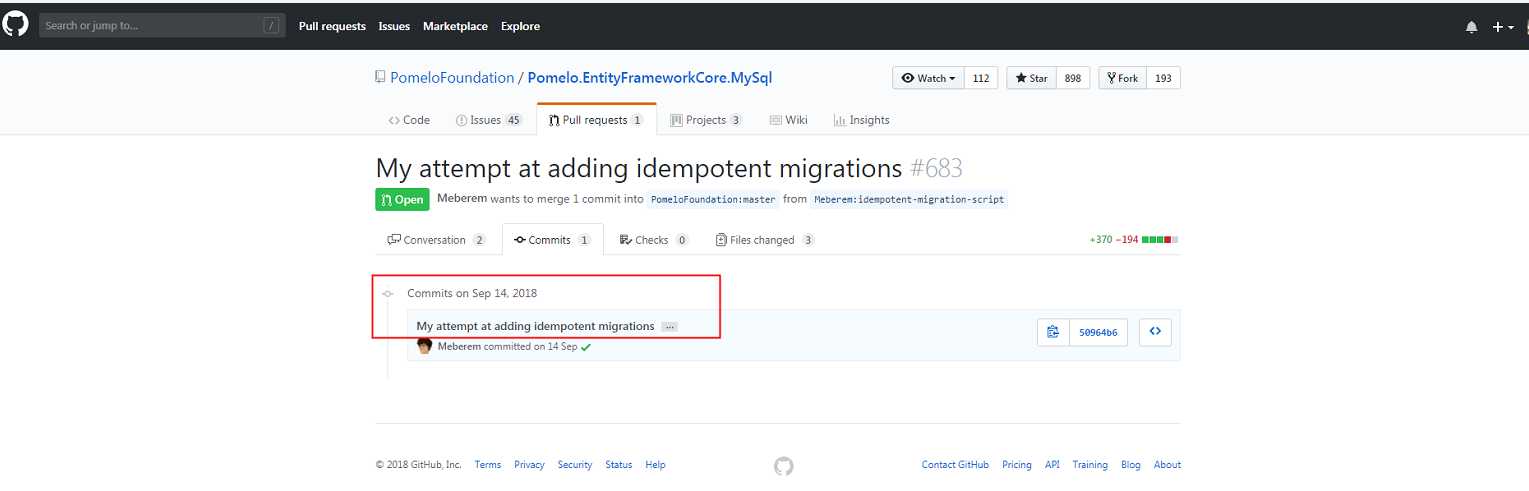The height and width of the screenshot is (491, 1529).
Task: Open the Checks tab
Action: point(654,240)
